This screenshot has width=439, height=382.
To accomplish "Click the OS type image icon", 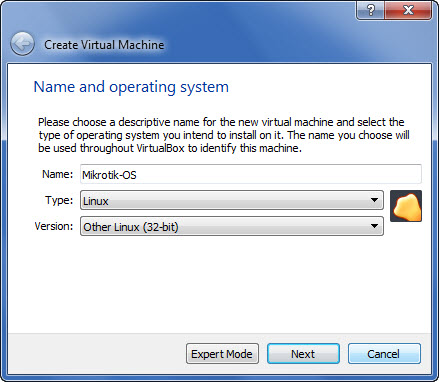I will (x=406, y=206).
